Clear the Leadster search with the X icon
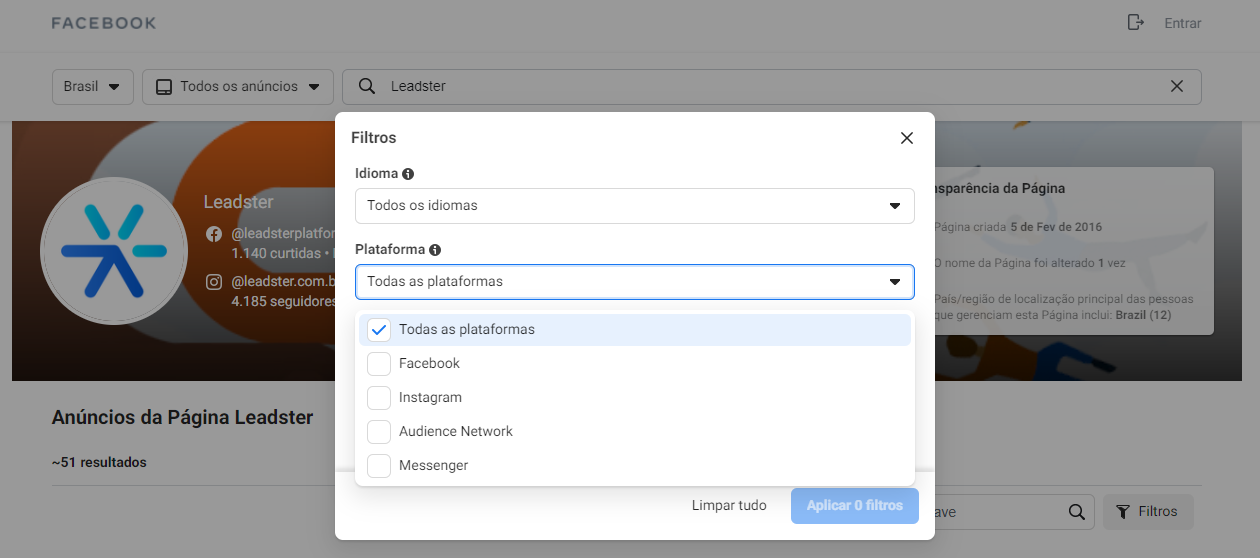The height and width of the screenshot is (558, 1260). point(1177,86)
